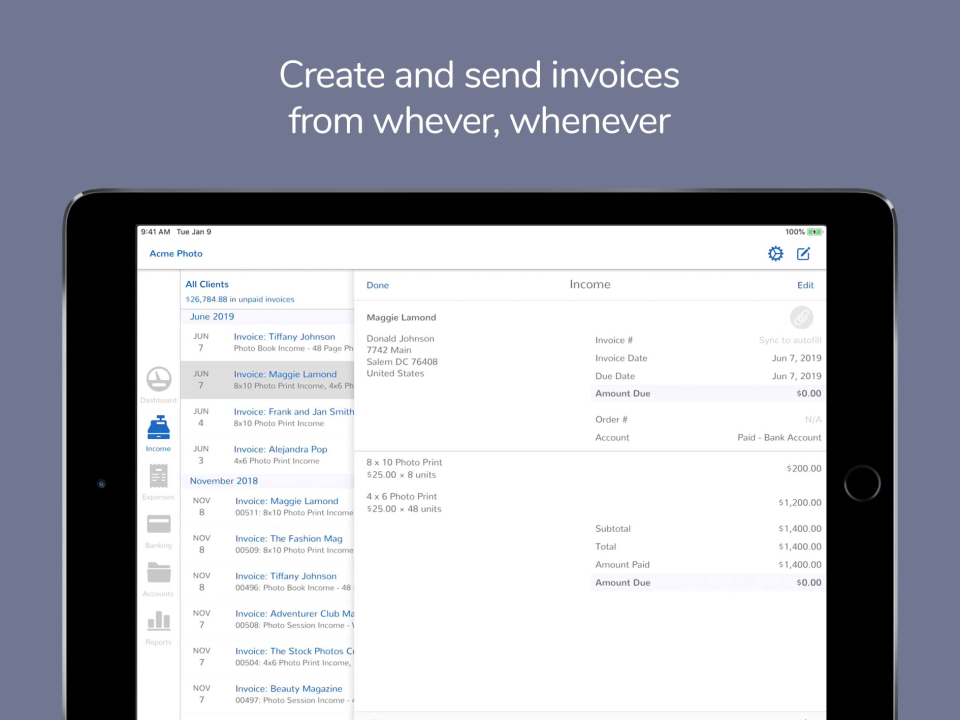Tap the Order # N/A field
Screen dimensions: 960x720
(x=708, y=419)
